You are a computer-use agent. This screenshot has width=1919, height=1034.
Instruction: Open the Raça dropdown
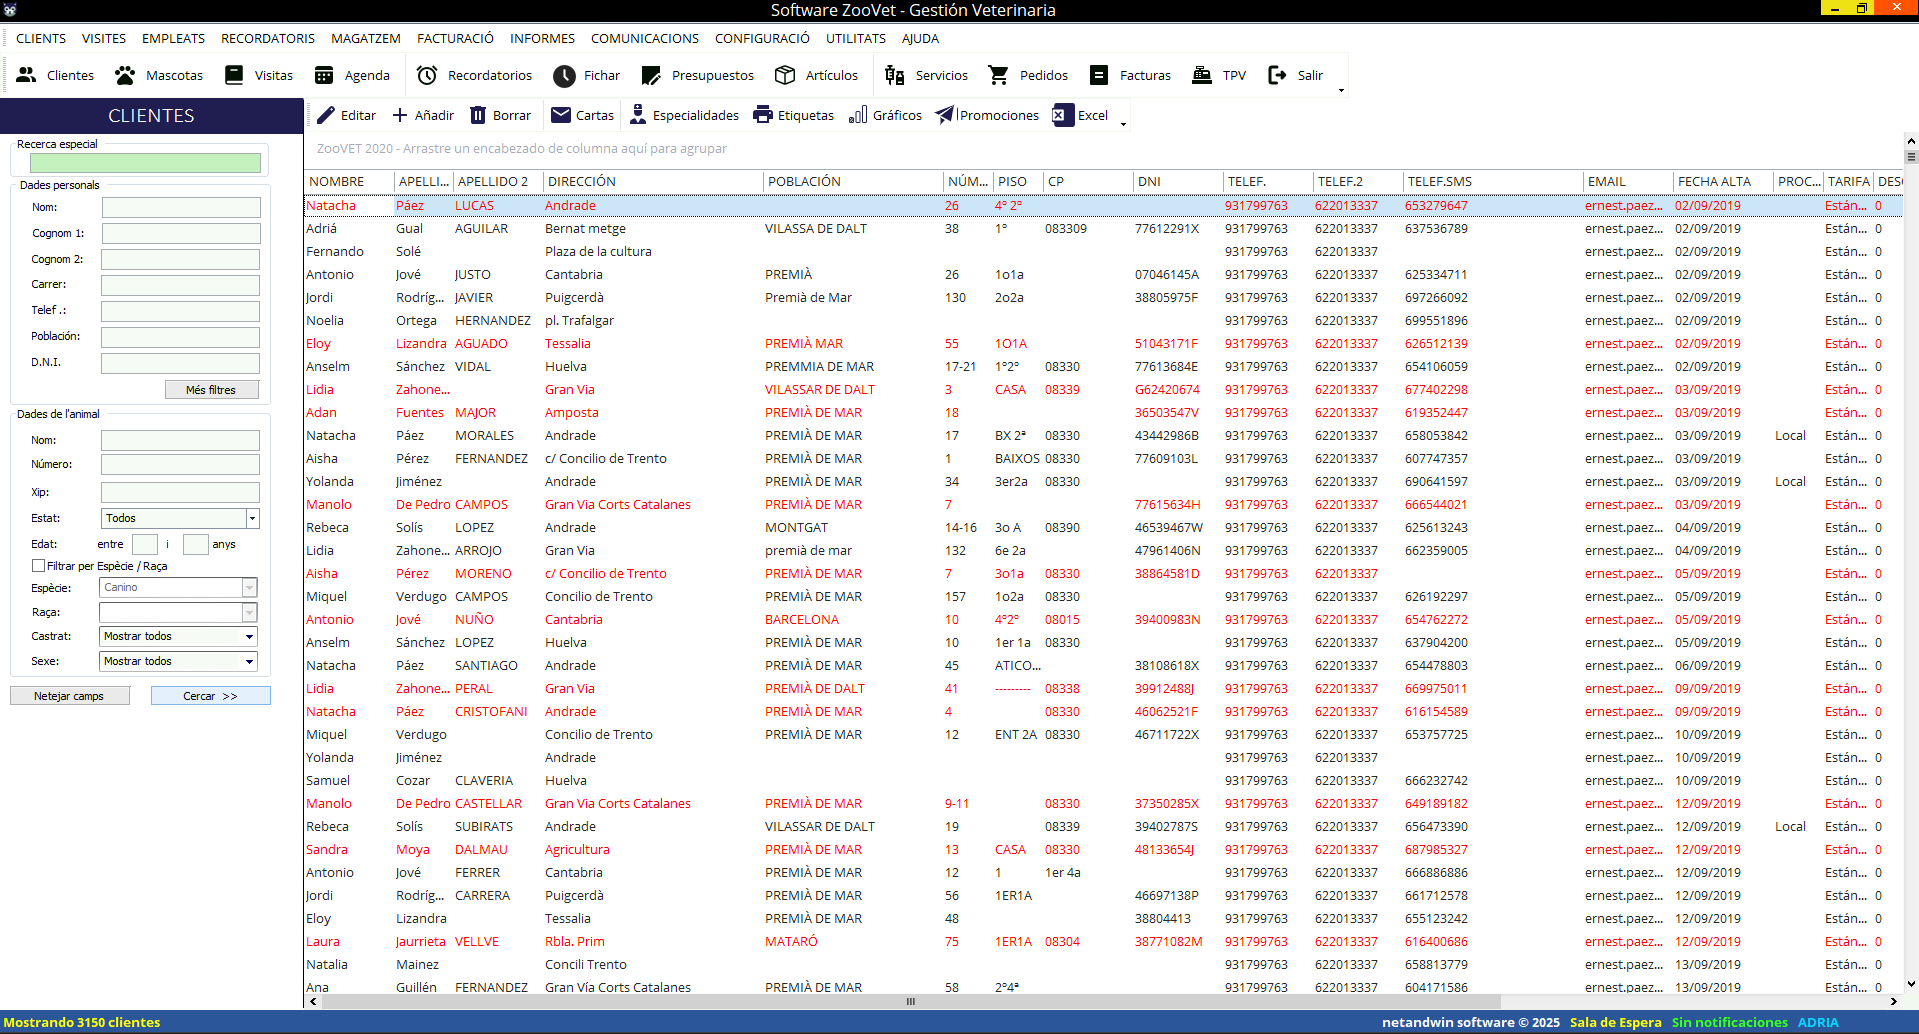point(250,612)
